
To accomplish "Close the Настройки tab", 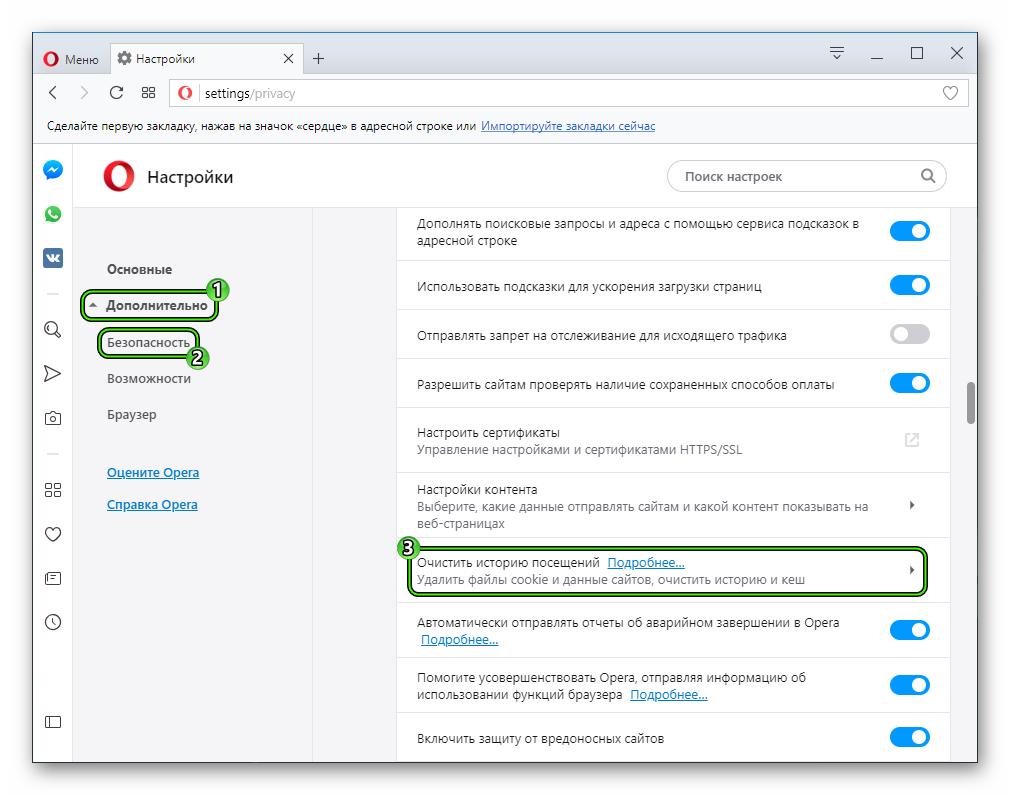I will point(289,59).
